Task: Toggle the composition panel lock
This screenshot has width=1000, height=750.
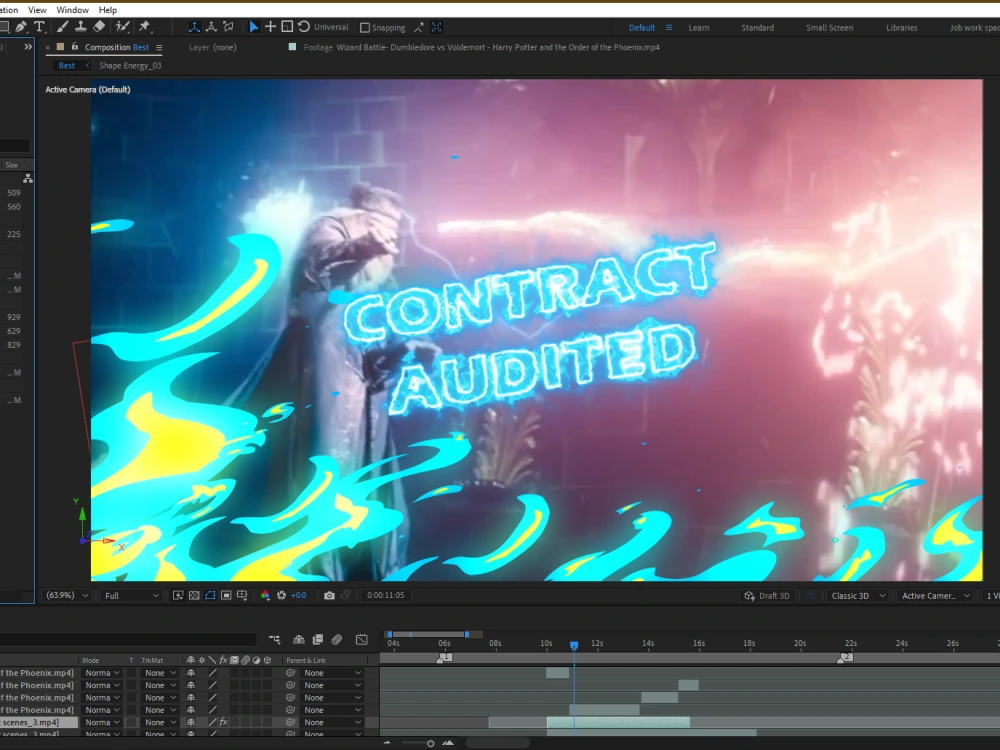Action: [x=75, y=47]
